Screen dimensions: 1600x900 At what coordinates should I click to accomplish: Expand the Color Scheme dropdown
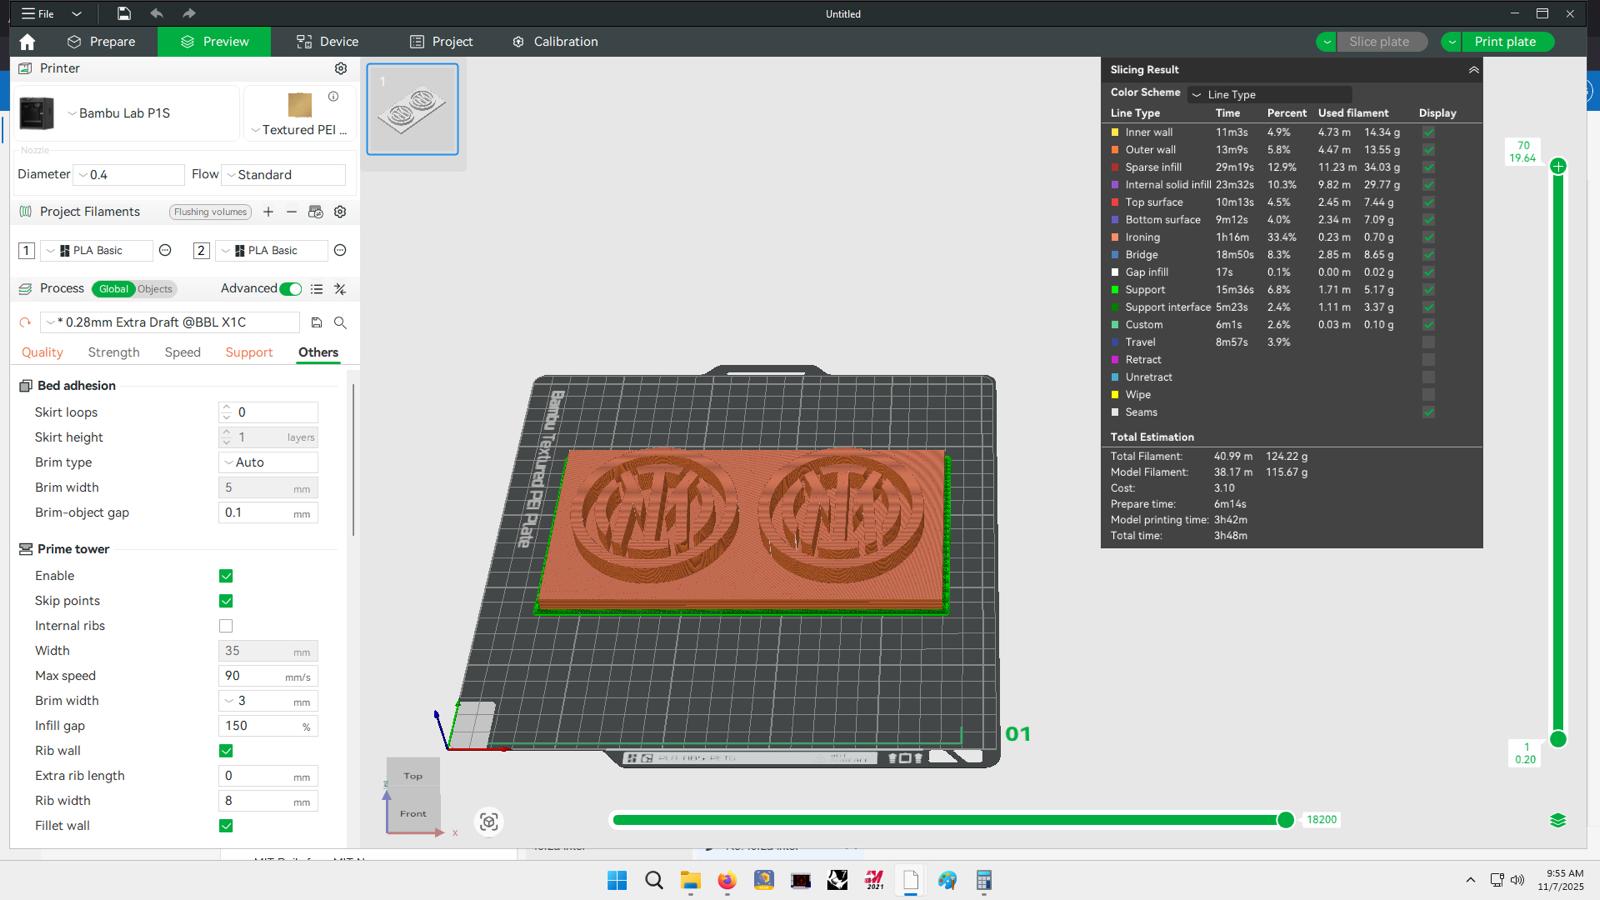1270,95
